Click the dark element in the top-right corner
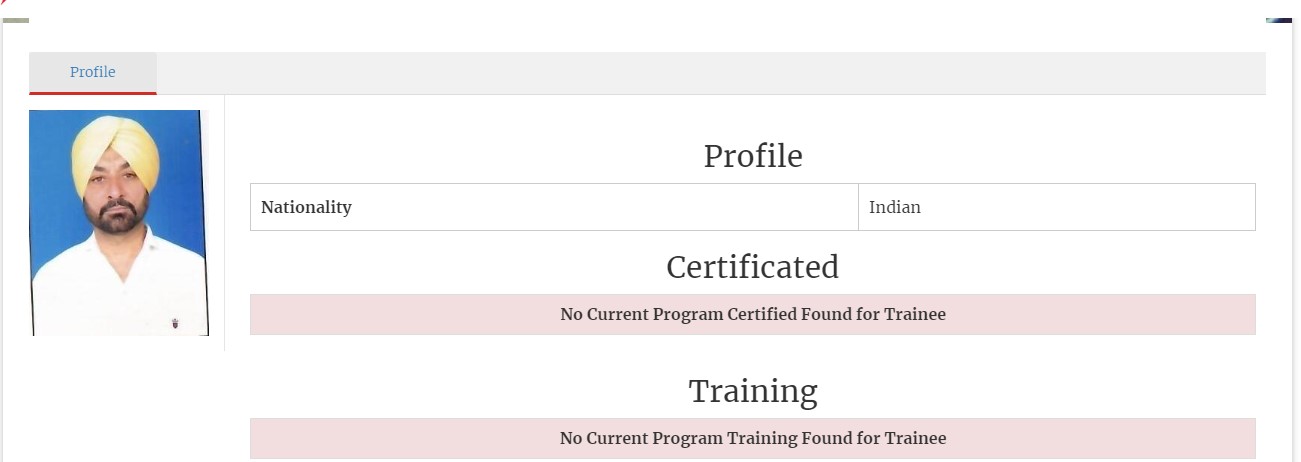The height and width of the screenshot is (462, 1301). (1278, 20)
